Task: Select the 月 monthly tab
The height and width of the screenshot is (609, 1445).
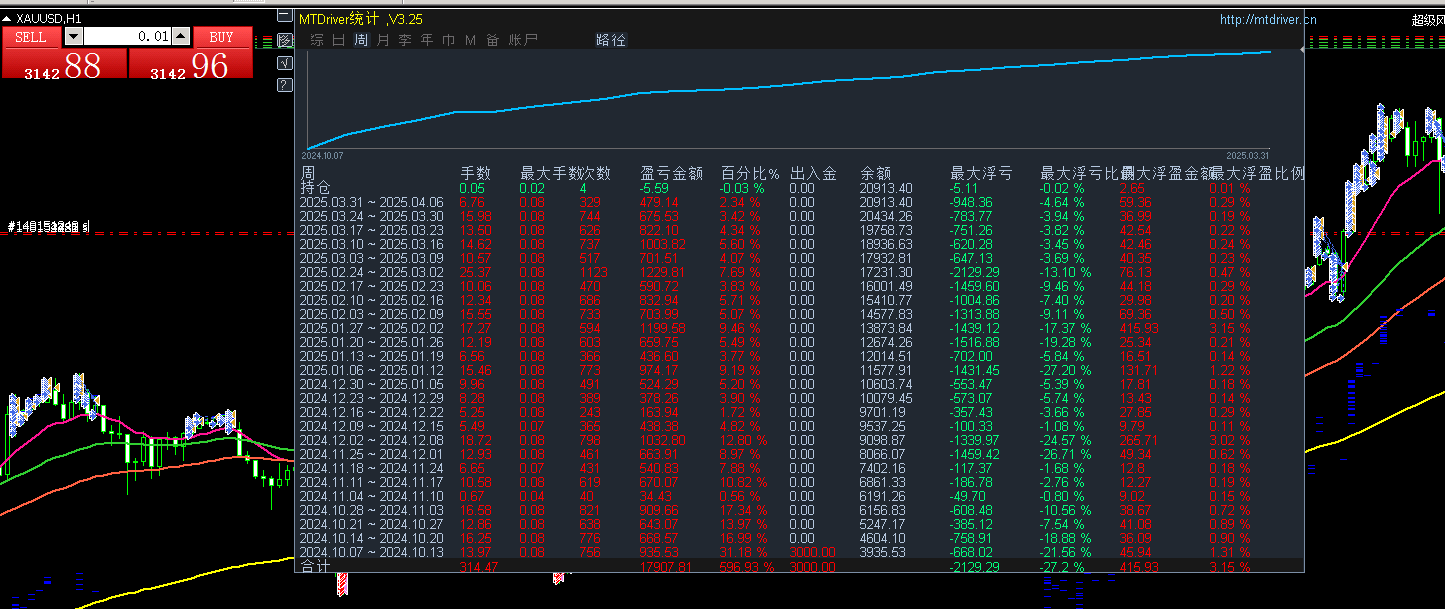Action: coord(383,40)
